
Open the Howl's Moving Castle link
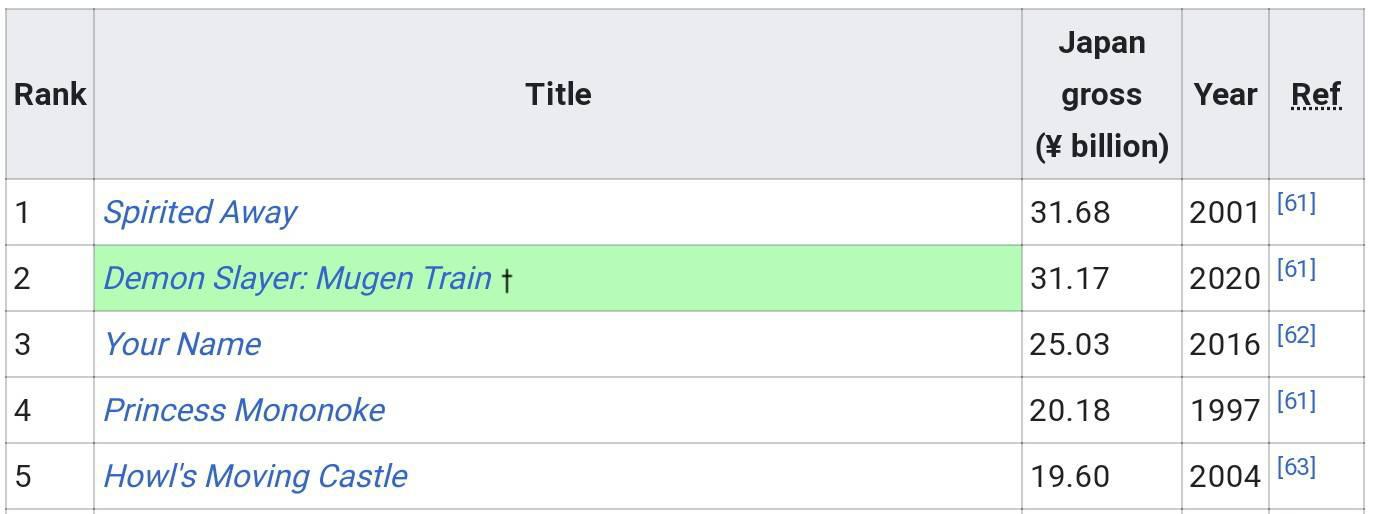click(255, 476)
